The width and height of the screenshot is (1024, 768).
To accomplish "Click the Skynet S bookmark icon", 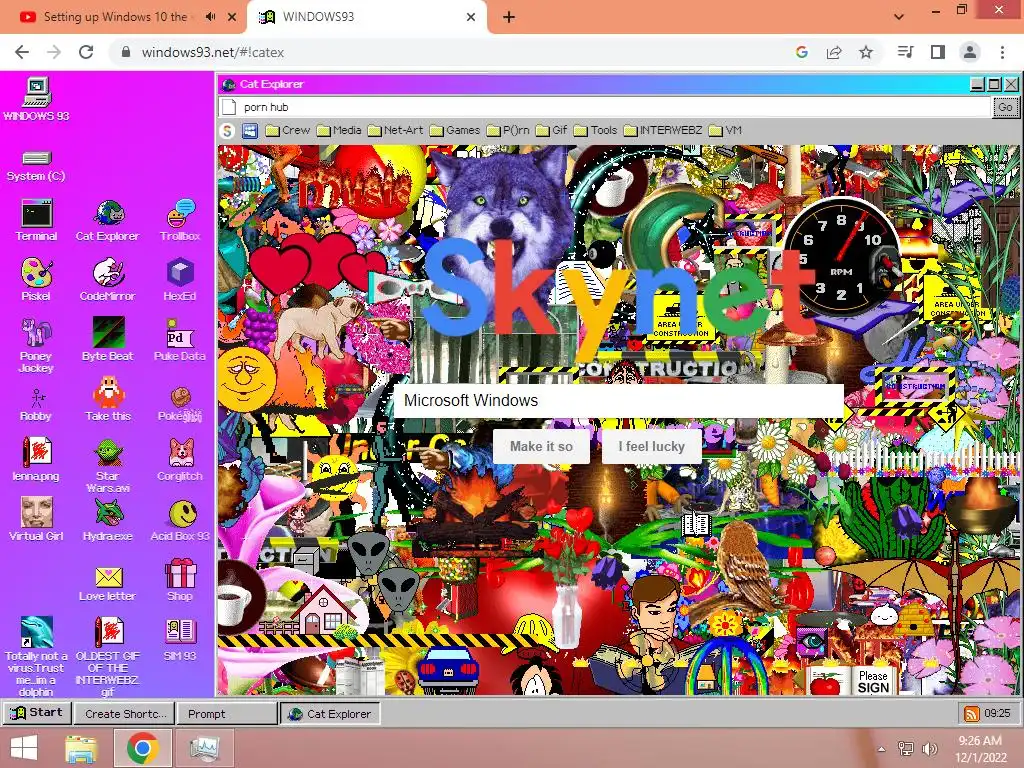I will [227, 131].
